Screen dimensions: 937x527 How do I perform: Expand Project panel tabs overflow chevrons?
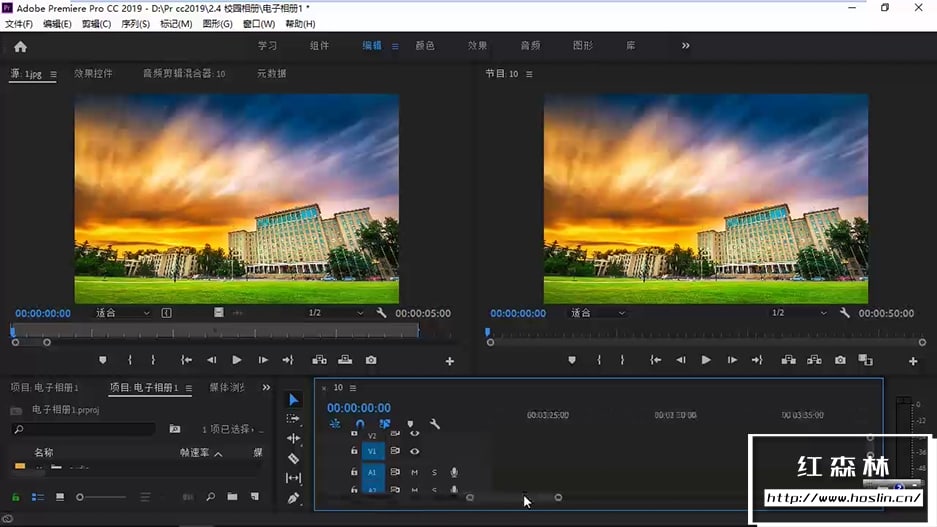pos(266,387)
